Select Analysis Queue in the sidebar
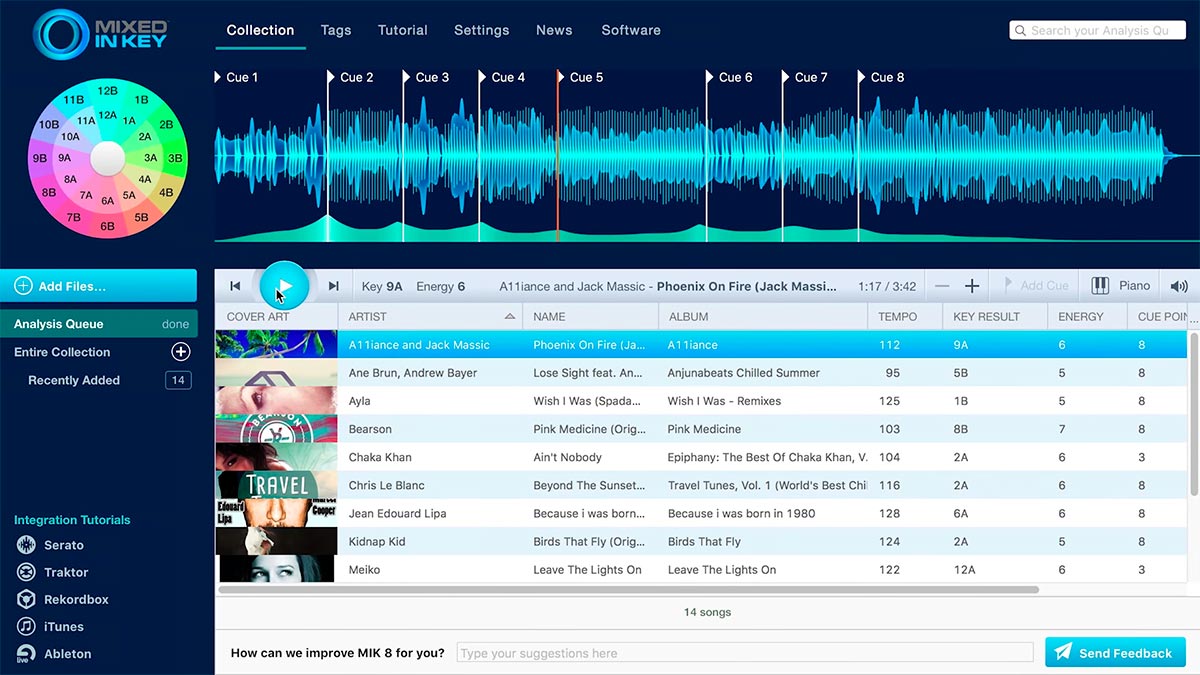1200x675 pixels. [99, 324]
